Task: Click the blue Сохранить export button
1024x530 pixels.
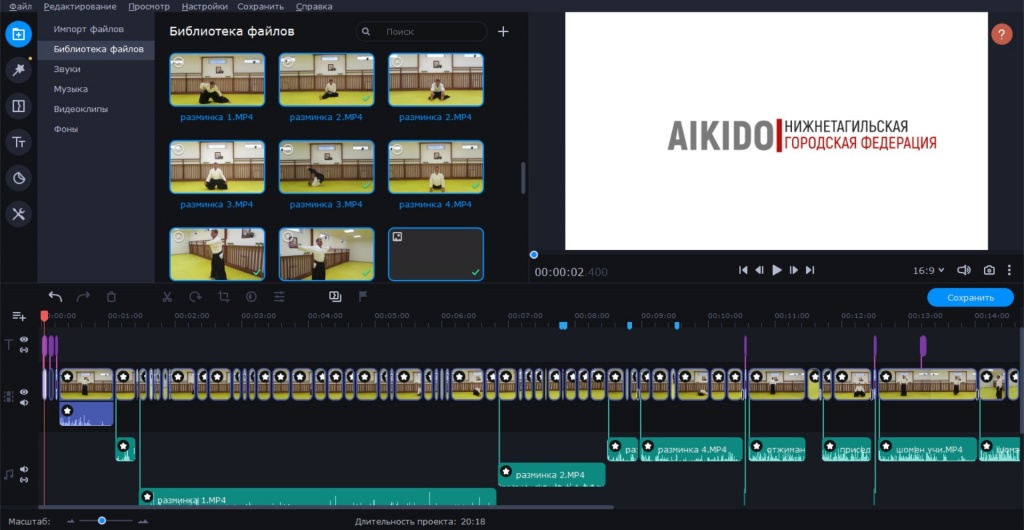Action: [x=970, y=298]
